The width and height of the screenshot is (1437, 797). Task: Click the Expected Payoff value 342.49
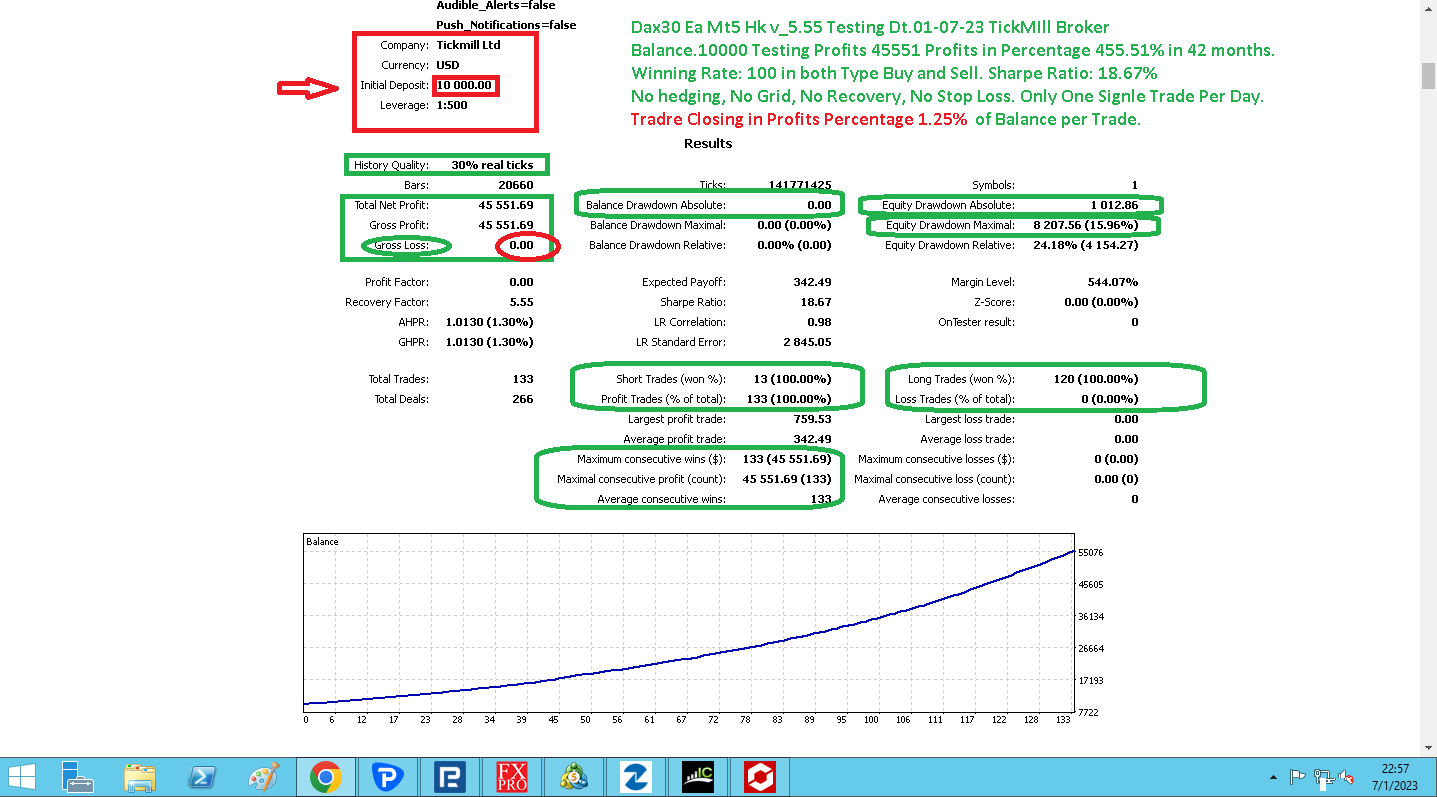(810, 282)
